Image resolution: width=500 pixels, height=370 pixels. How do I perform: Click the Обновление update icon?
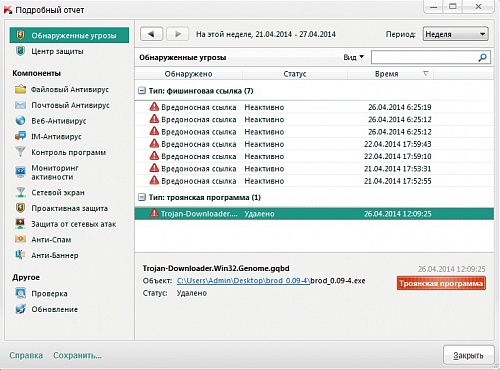[21, 309]
